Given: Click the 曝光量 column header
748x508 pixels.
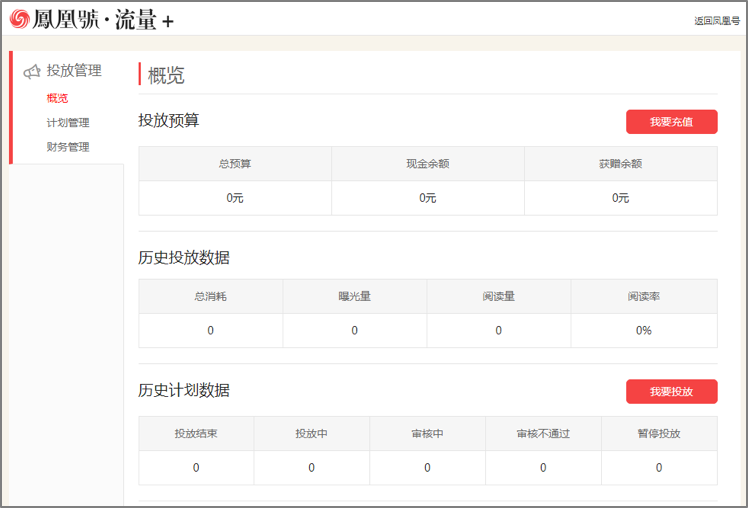Looking at the screenshot, I should [x=355, y=297].
